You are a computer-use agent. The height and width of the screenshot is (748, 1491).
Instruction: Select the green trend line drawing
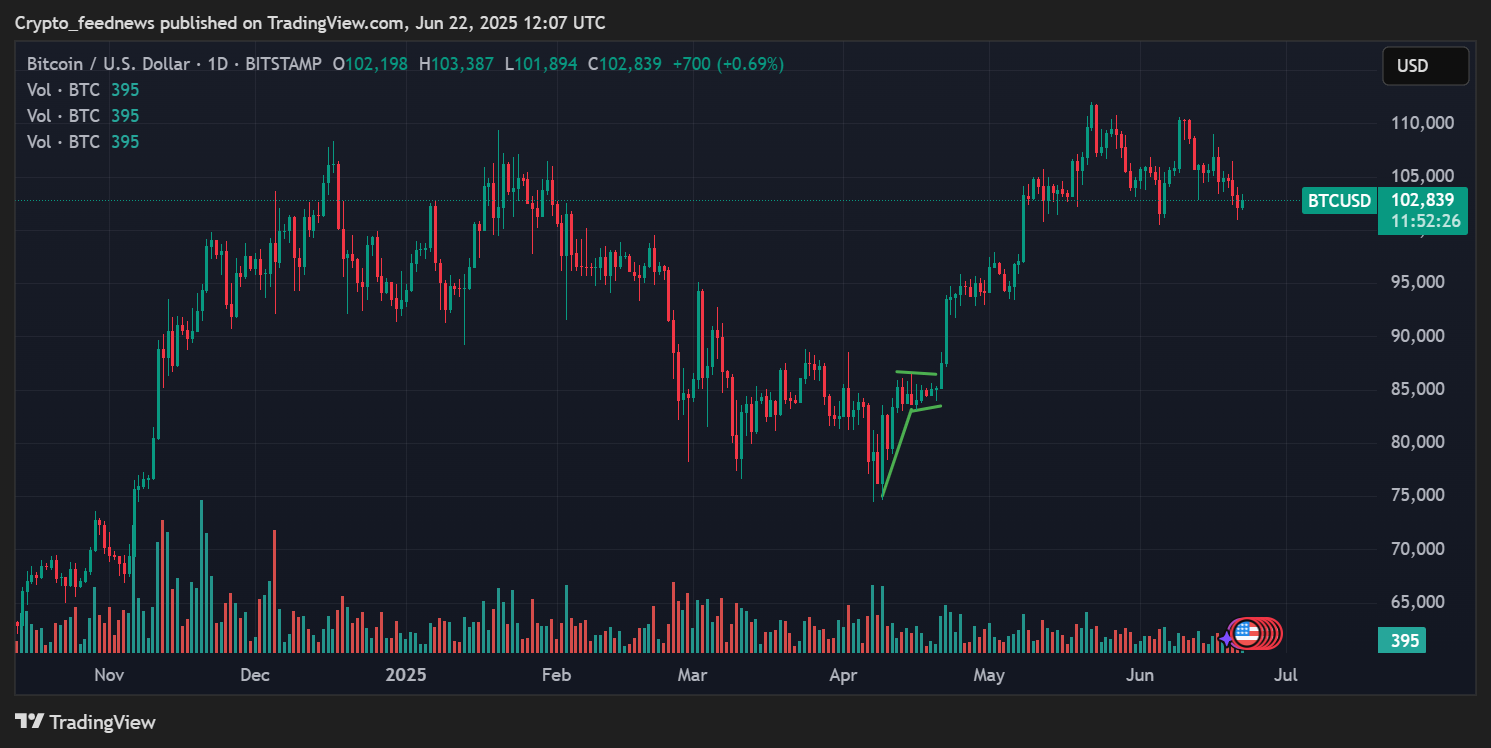[897, 451]
